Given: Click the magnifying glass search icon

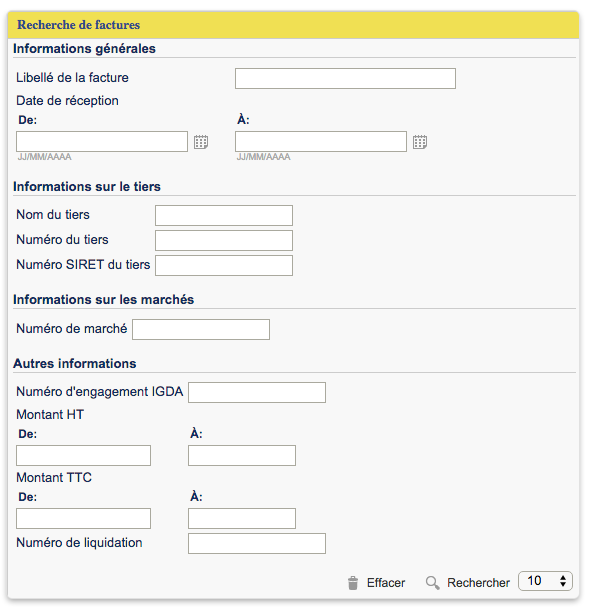Looking at the screenshot, I should pos(432,583).
